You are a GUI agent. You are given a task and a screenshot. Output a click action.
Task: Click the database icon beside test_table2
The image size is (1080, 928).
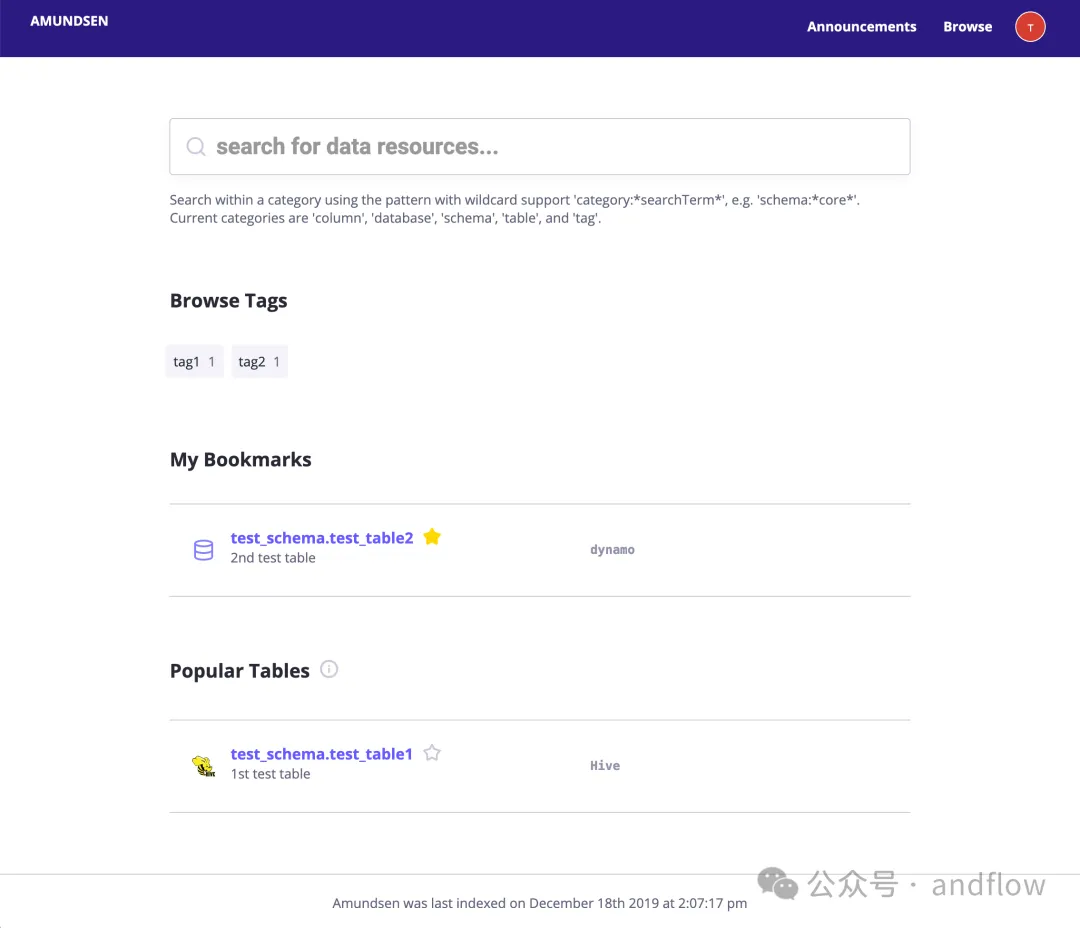coord(203,550)
